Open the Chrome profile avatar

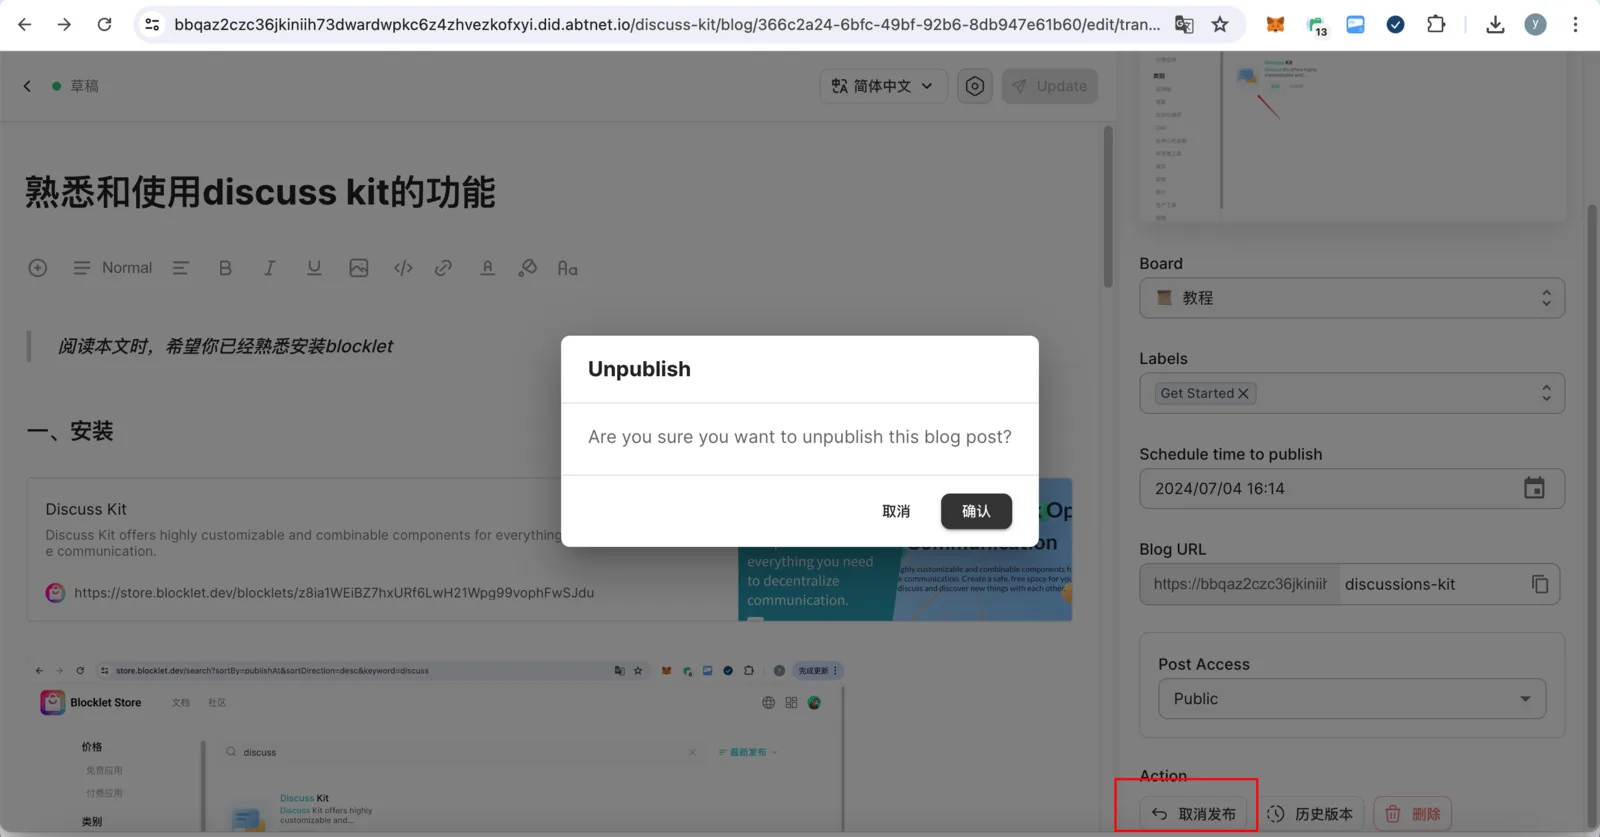[1535, 24]
